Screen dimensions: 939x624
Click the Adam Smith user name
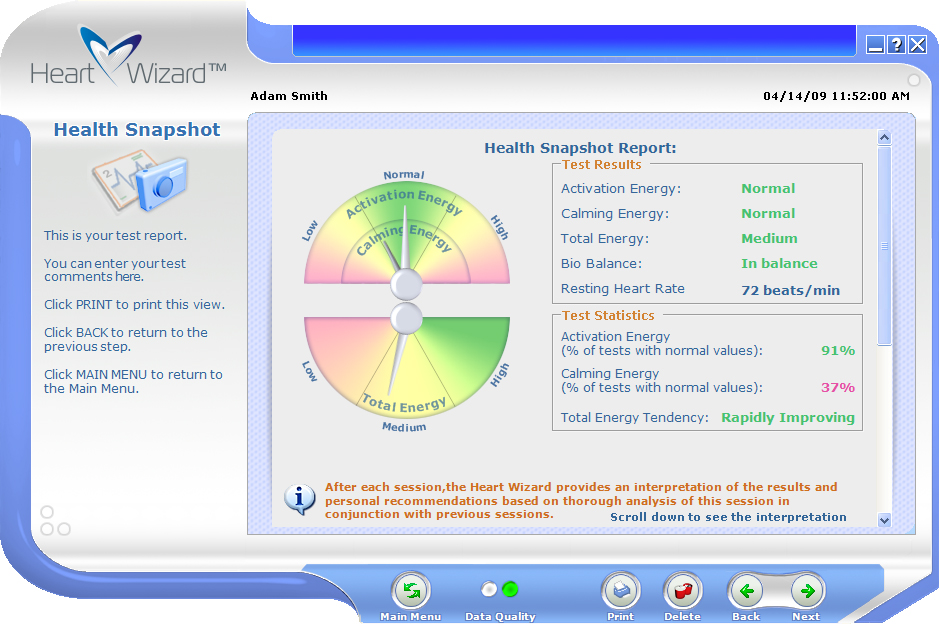289,96
